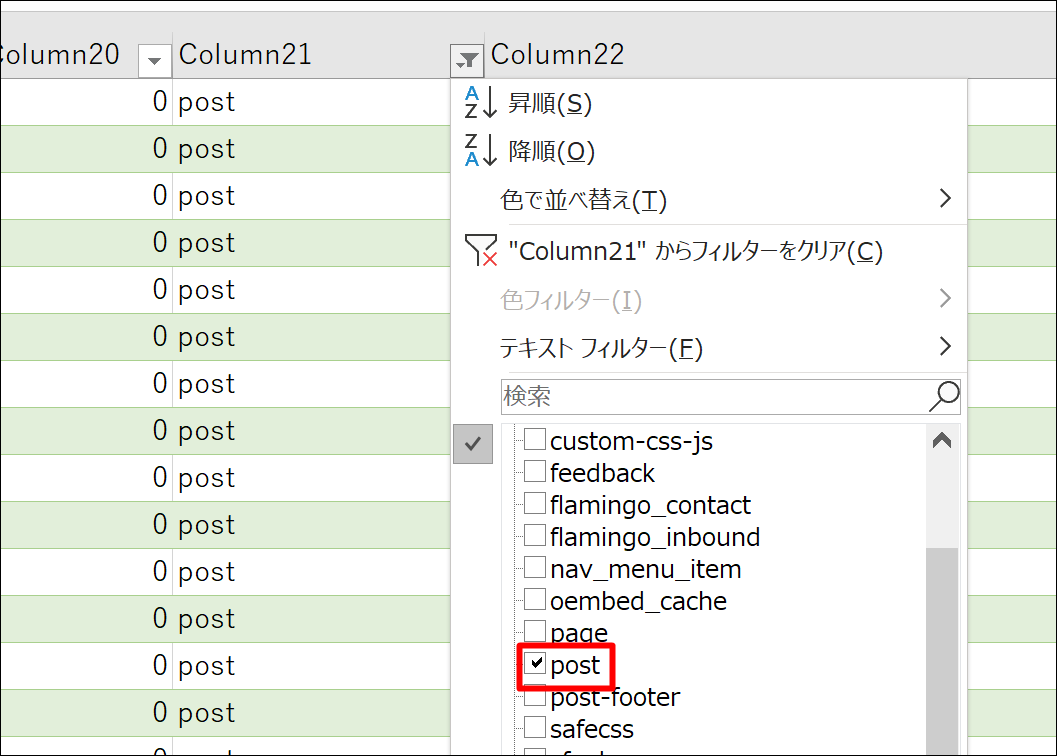Click the Column22 header cell
This screenshot has width=1057, height=756.
click(771, 55)
